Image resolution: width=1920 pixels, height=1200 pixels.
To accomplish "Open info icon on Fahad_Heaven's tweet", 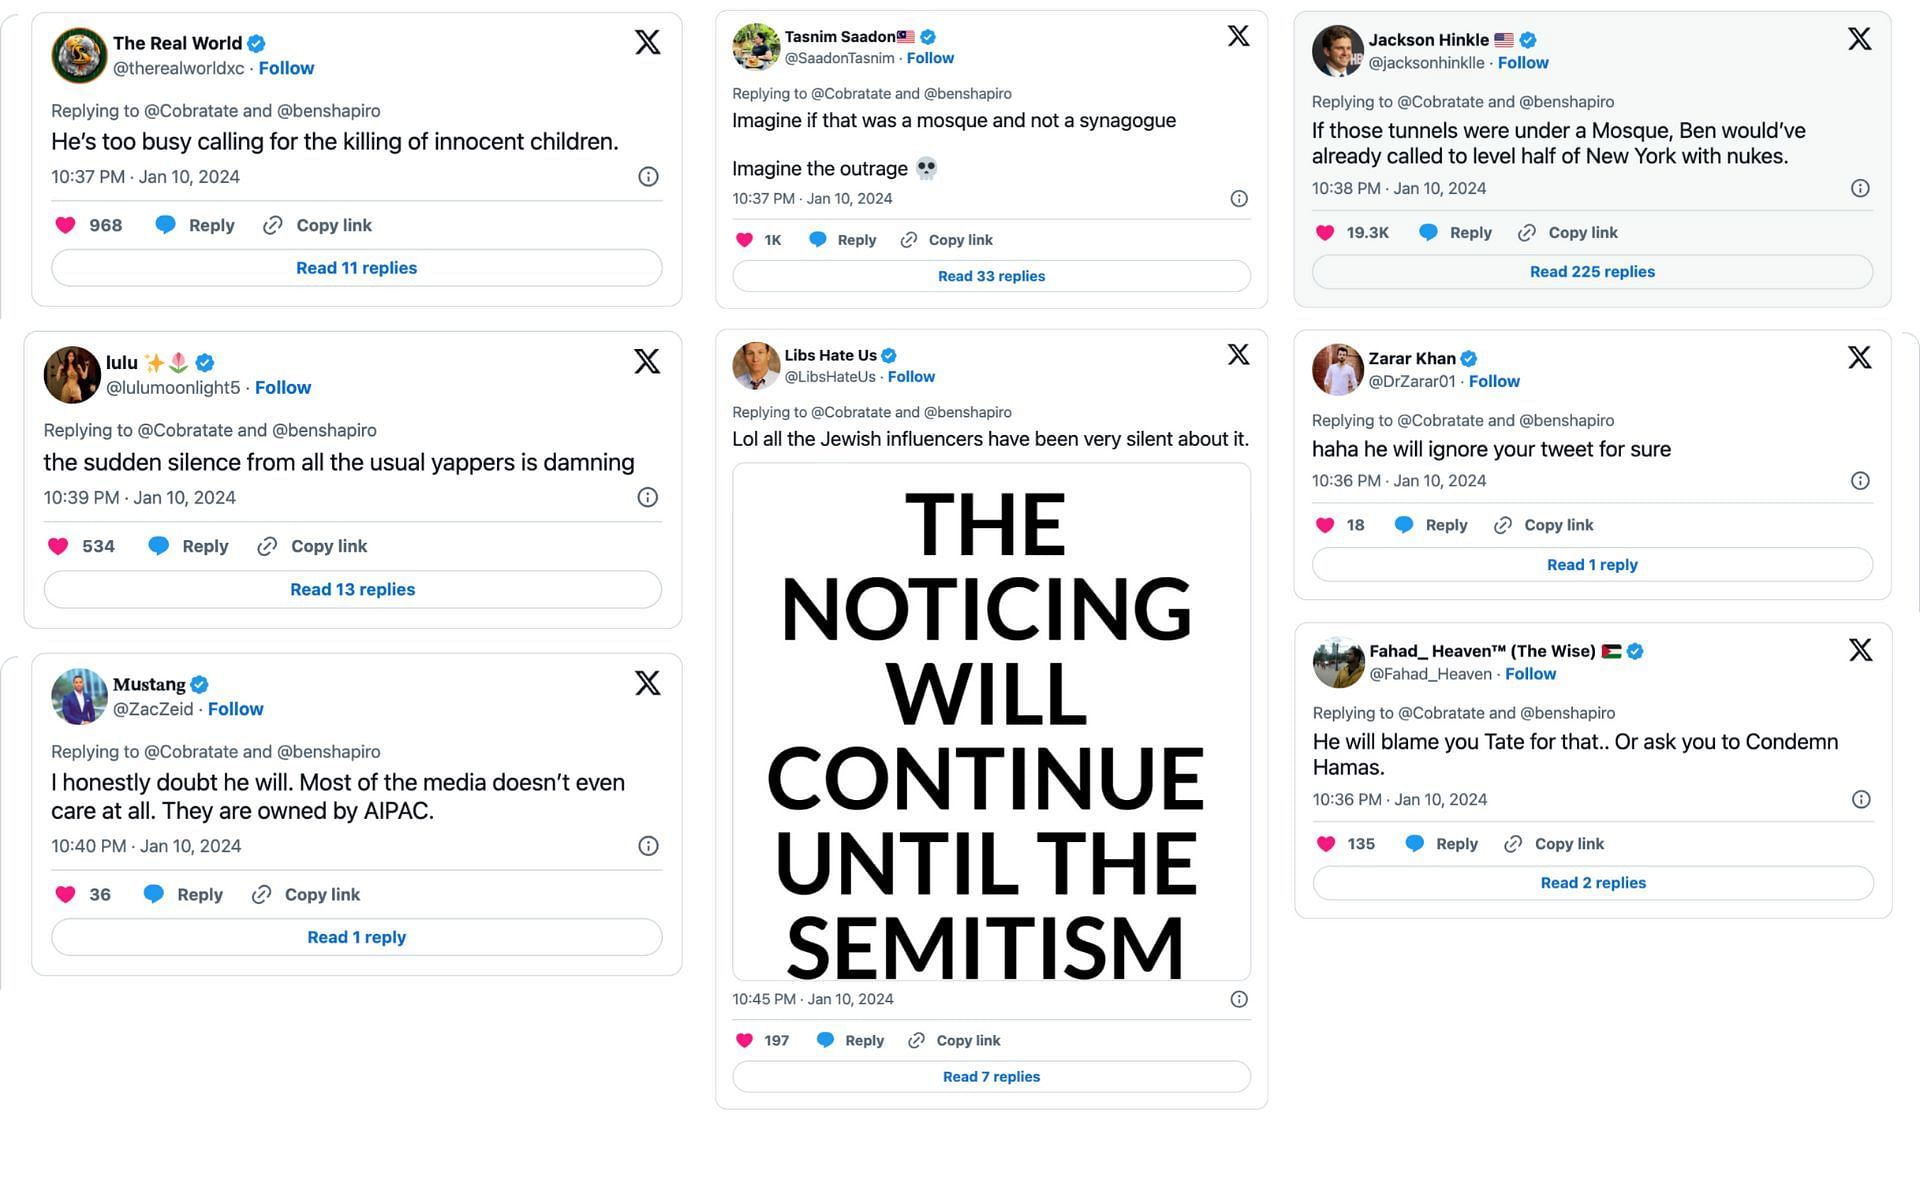I will pyautogui.click(x=1861, y=799).
